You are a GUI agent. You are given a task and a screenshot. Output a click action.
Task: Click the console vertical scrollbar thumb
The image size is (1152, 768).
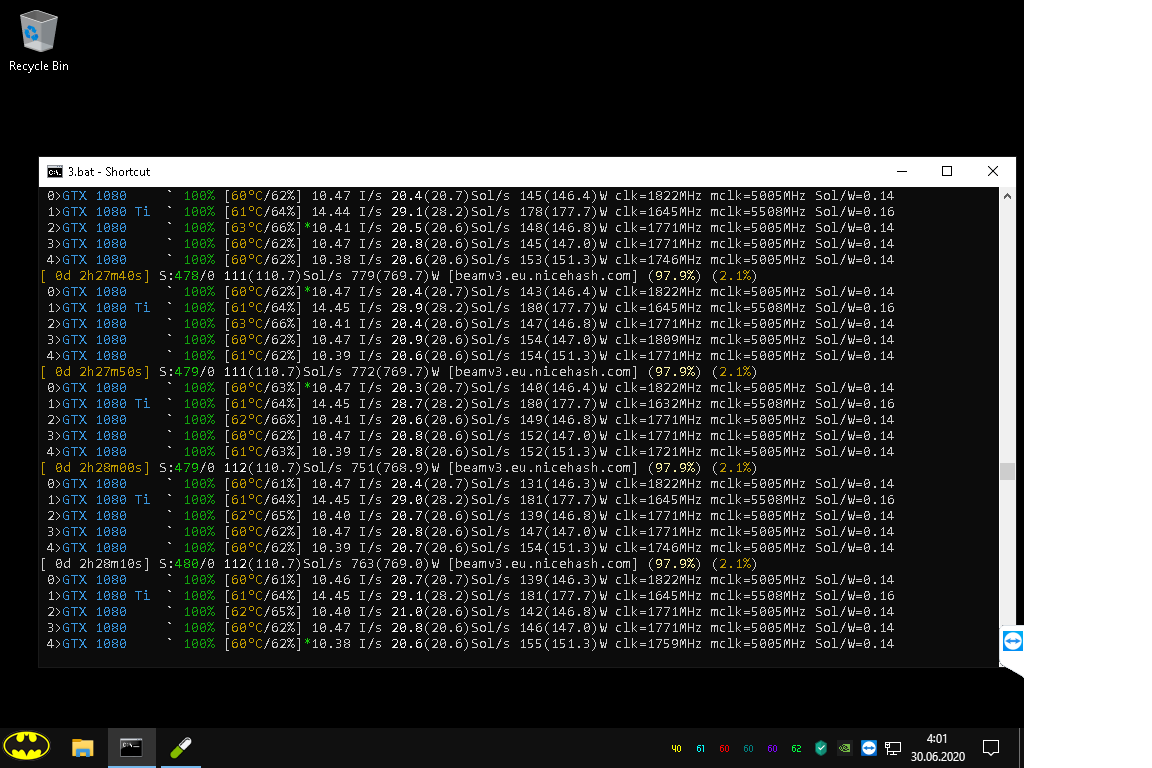[1007, 470]
